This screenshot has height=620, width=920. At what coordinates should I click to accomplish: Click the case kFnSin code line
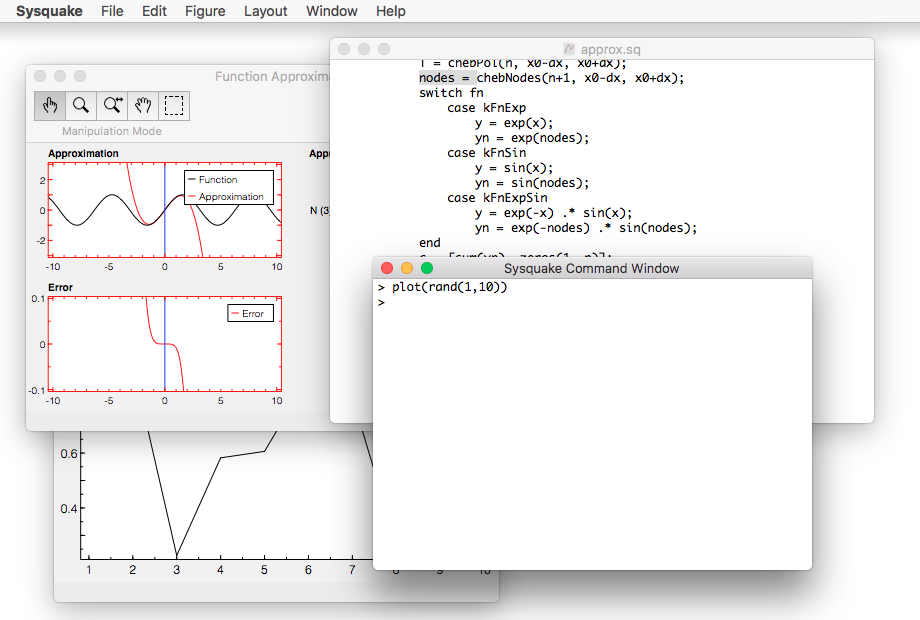pos(486,153)
